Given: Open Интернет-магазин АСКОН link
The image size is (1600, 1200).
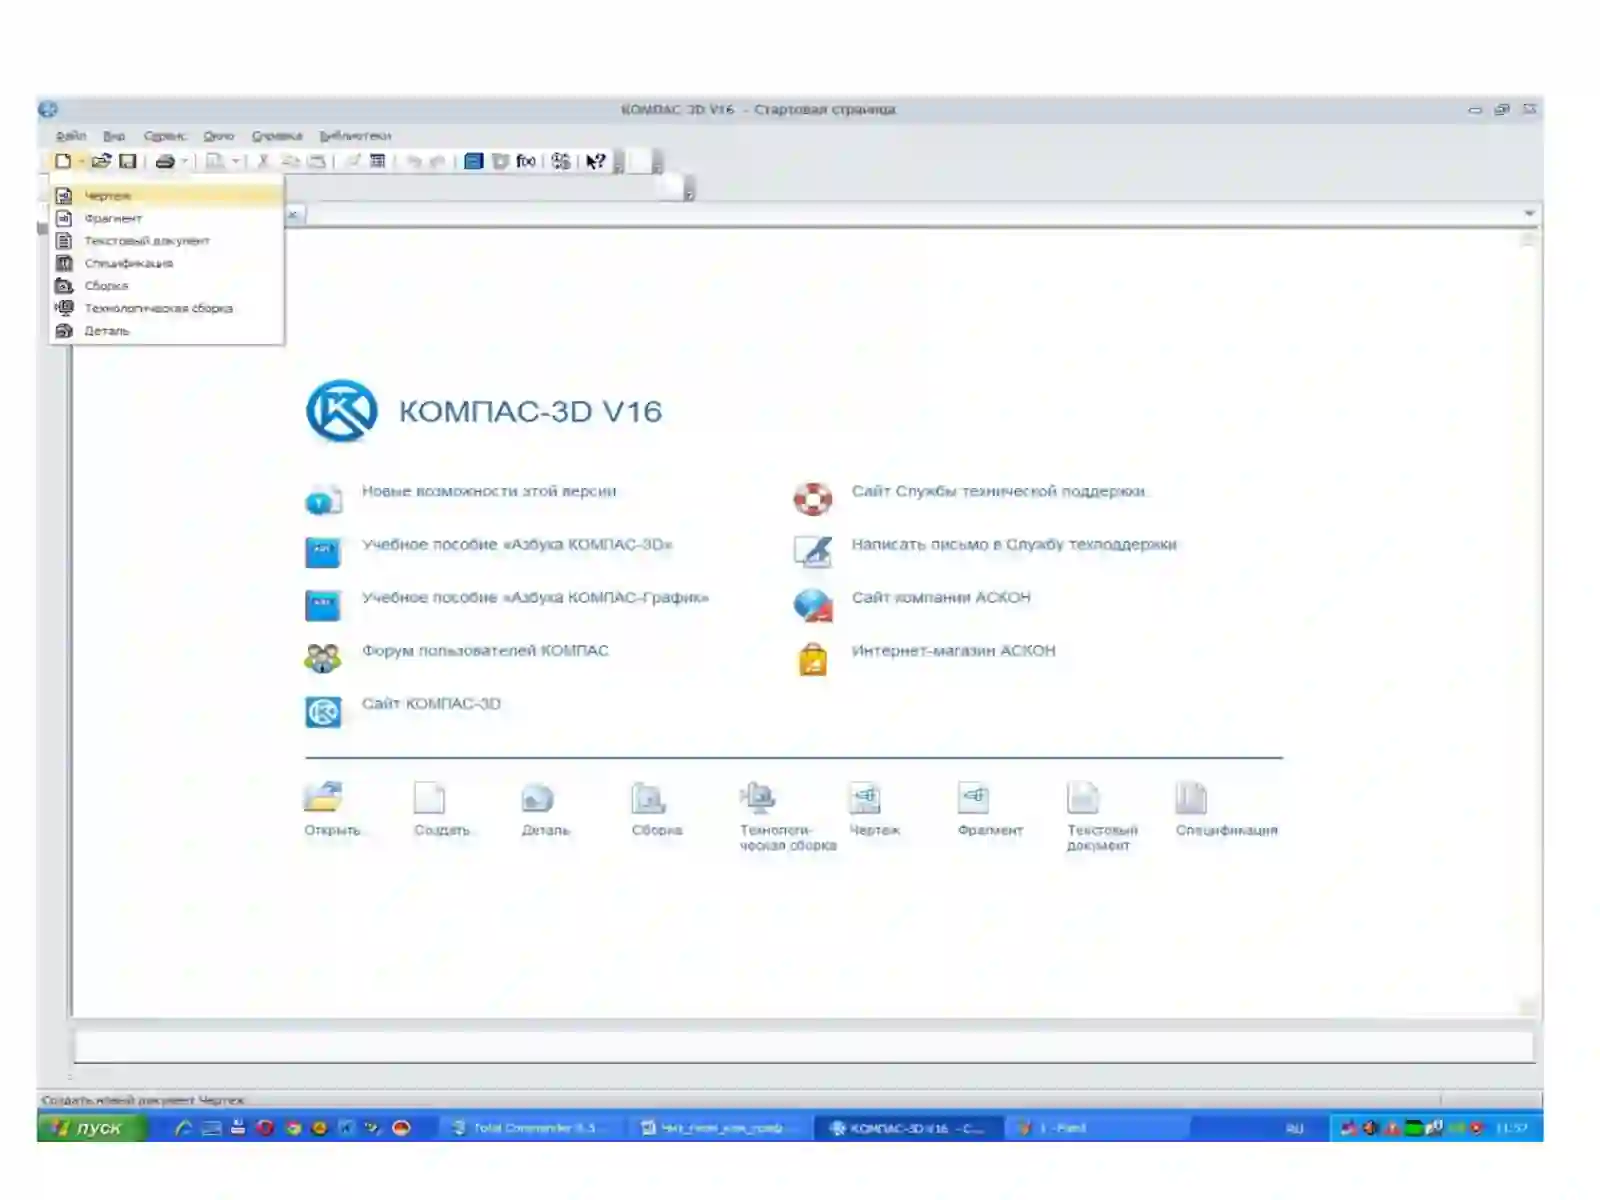Looking at the screenshot, I should (953, 650).
